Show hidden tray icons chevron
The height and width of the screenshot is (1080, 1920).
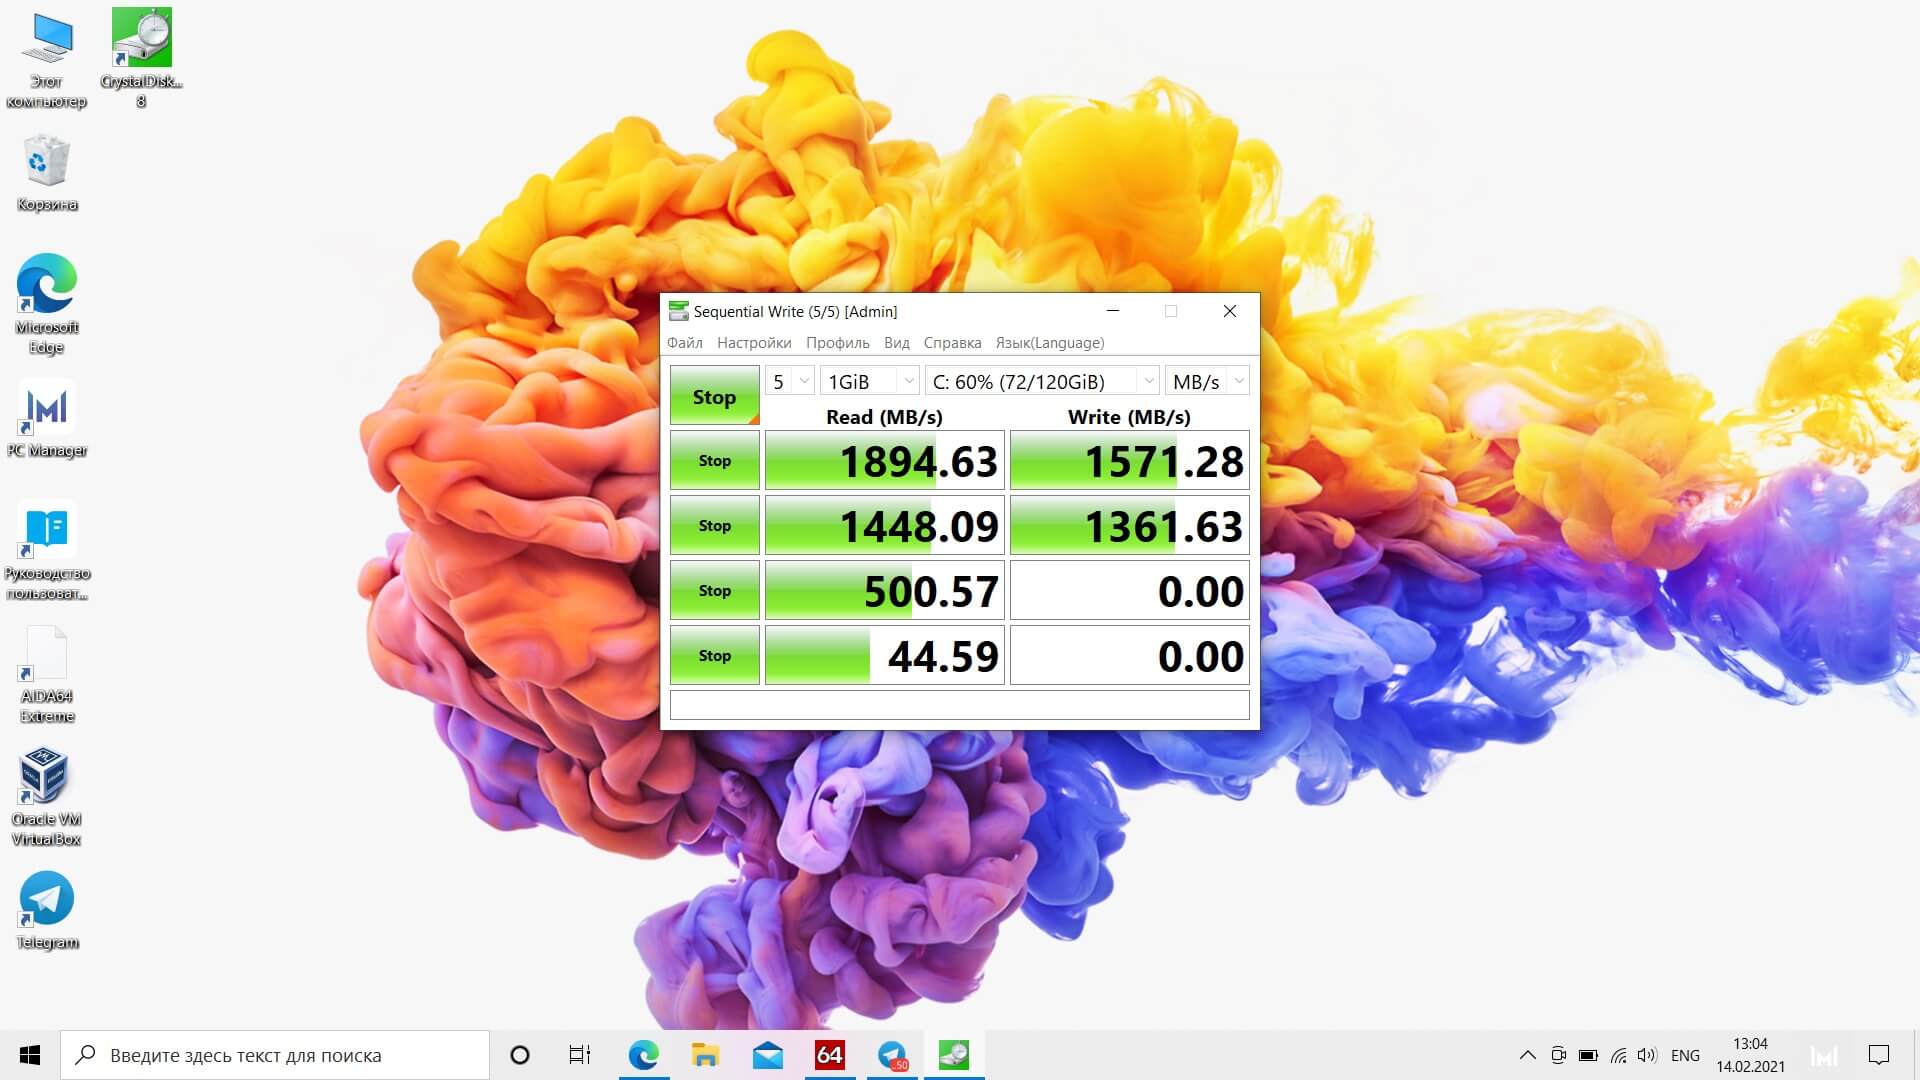1527,1055
